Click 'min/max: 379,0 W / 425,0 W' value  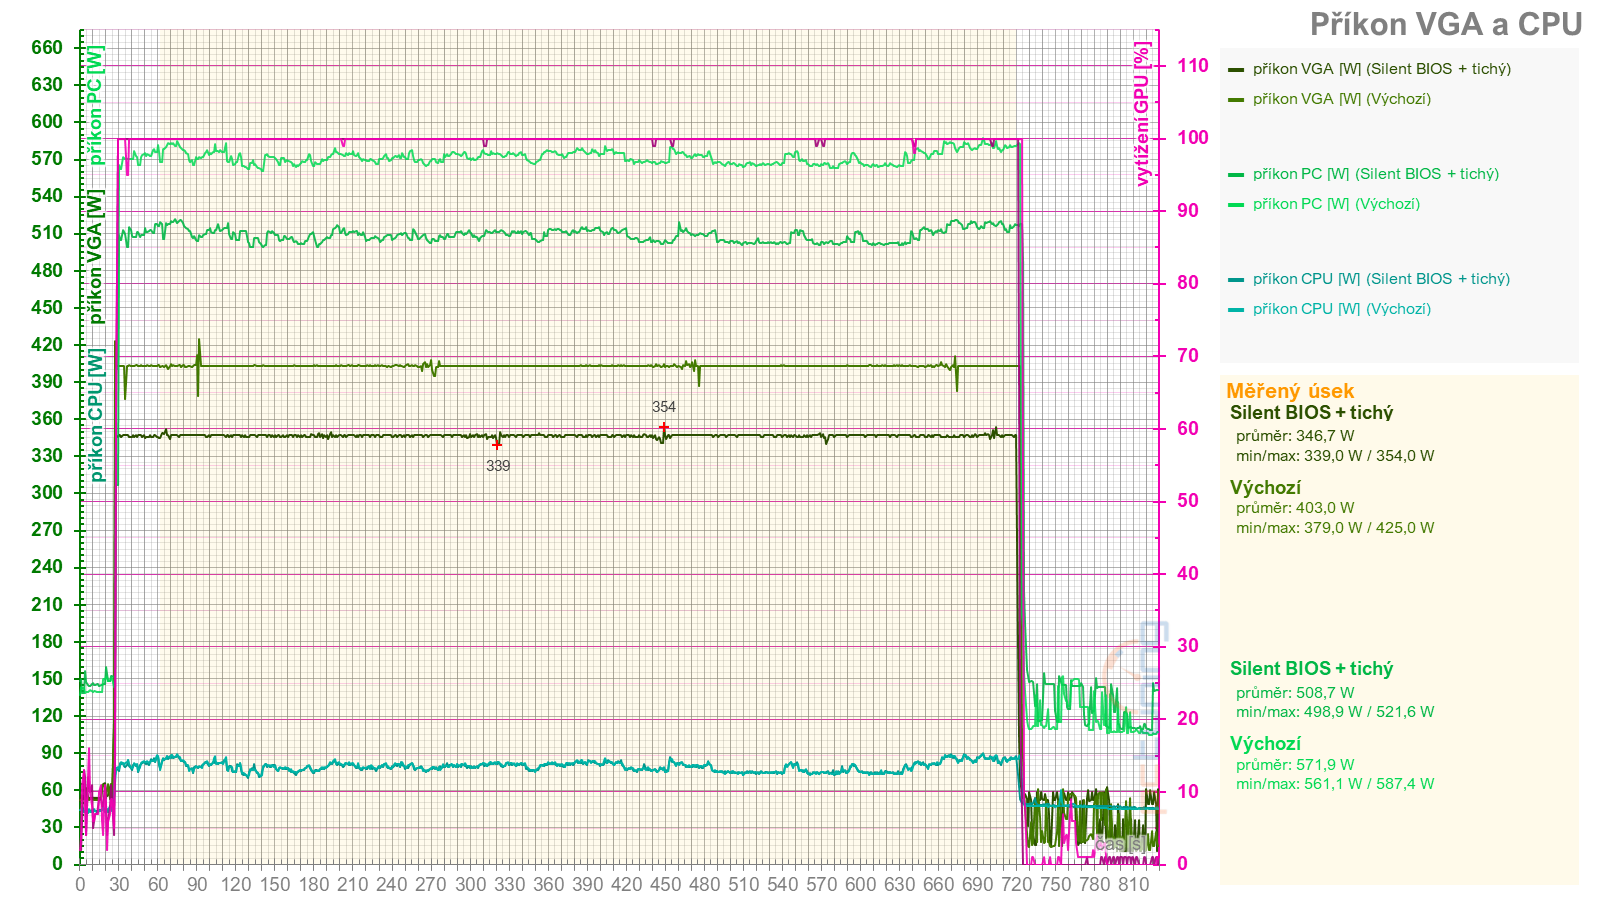(1334, 528)
